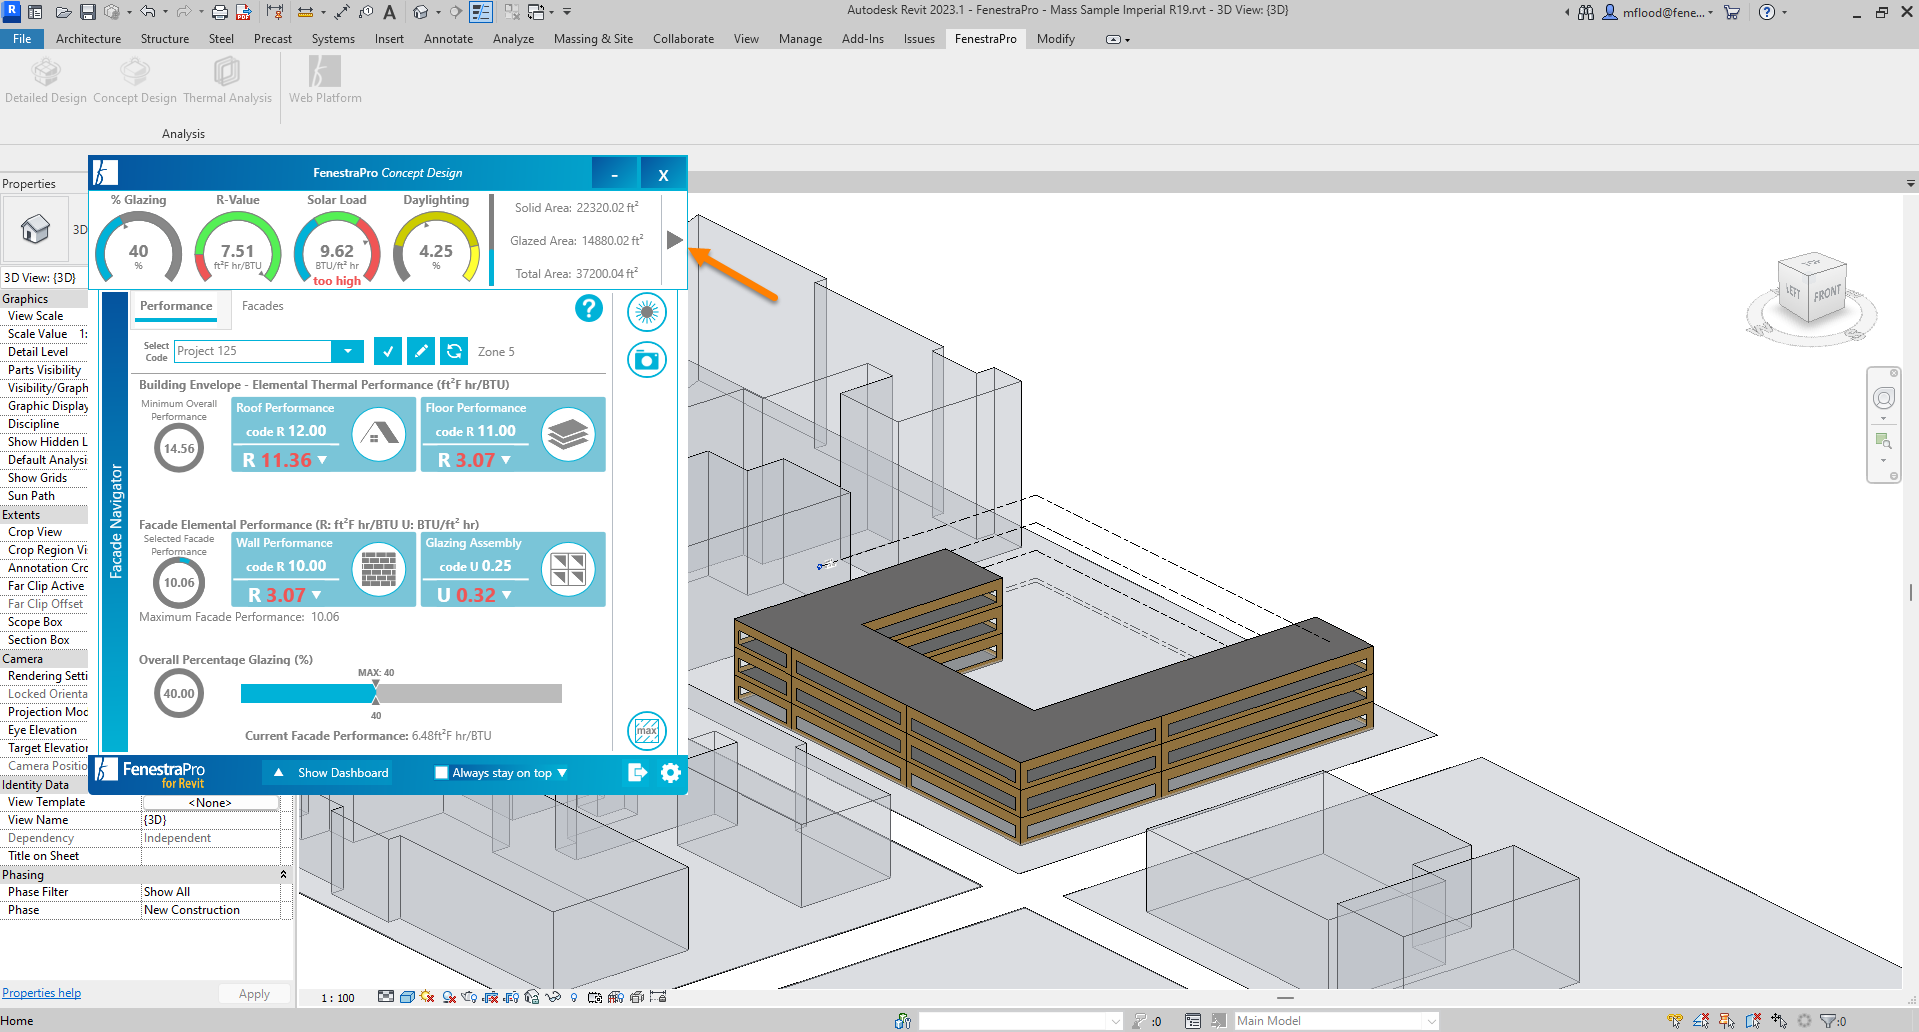1919x1032 pixels.
Task: Select the Performance tab
Action: click(x=176, y=306)
